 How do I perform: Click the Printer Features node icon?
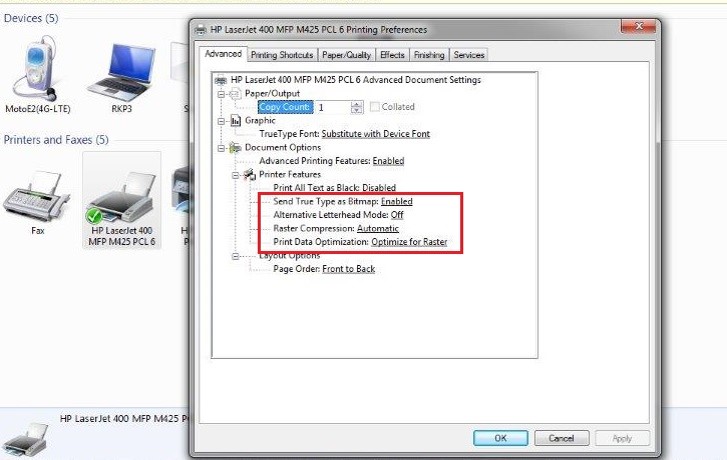[x=250, y=174]
